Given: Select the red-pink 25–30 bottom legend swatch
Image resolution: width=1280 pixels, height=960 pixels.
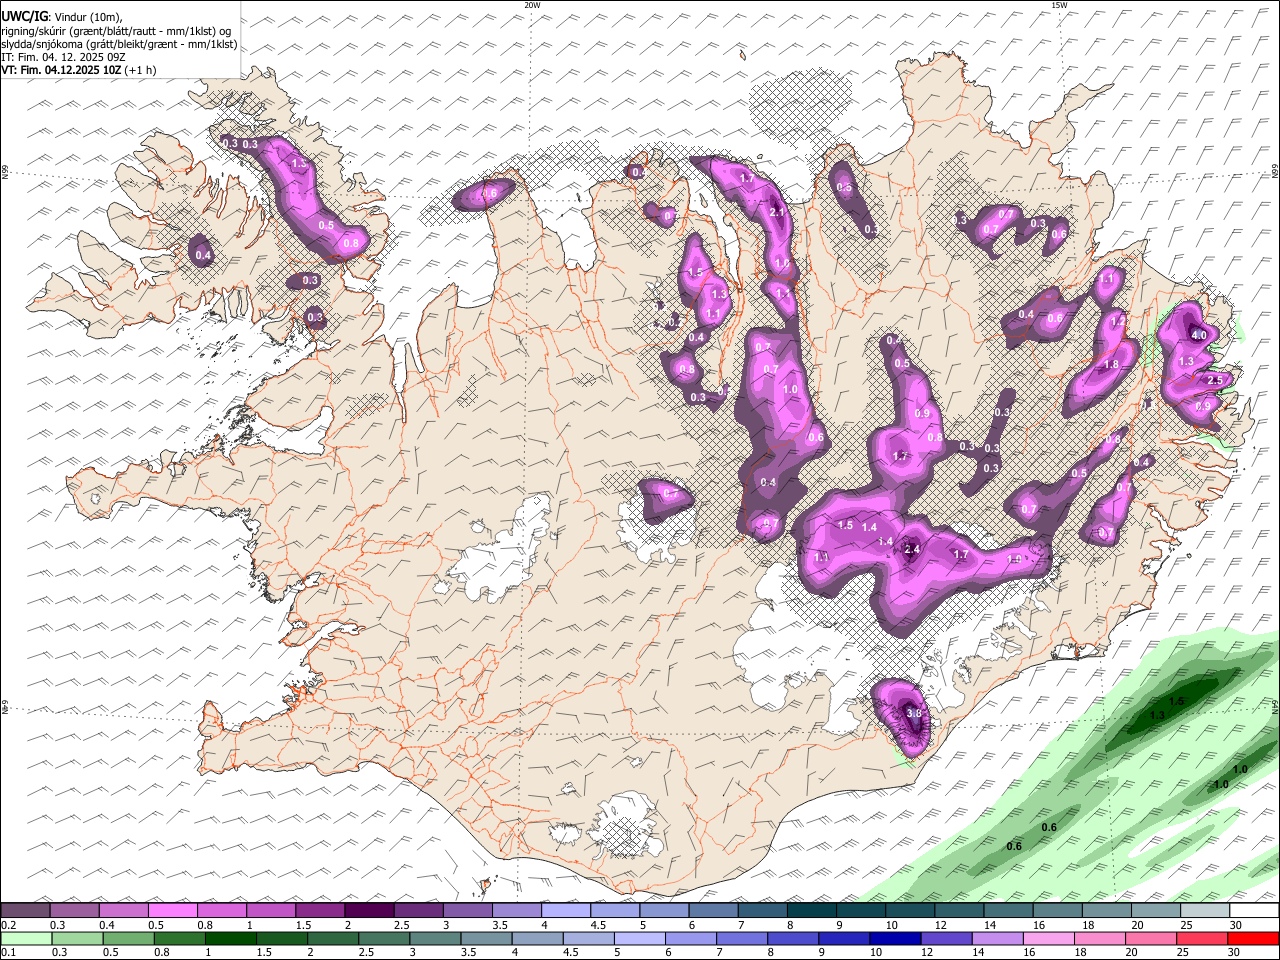Looking at the screenshot, I should click(x=1202, y=938).
